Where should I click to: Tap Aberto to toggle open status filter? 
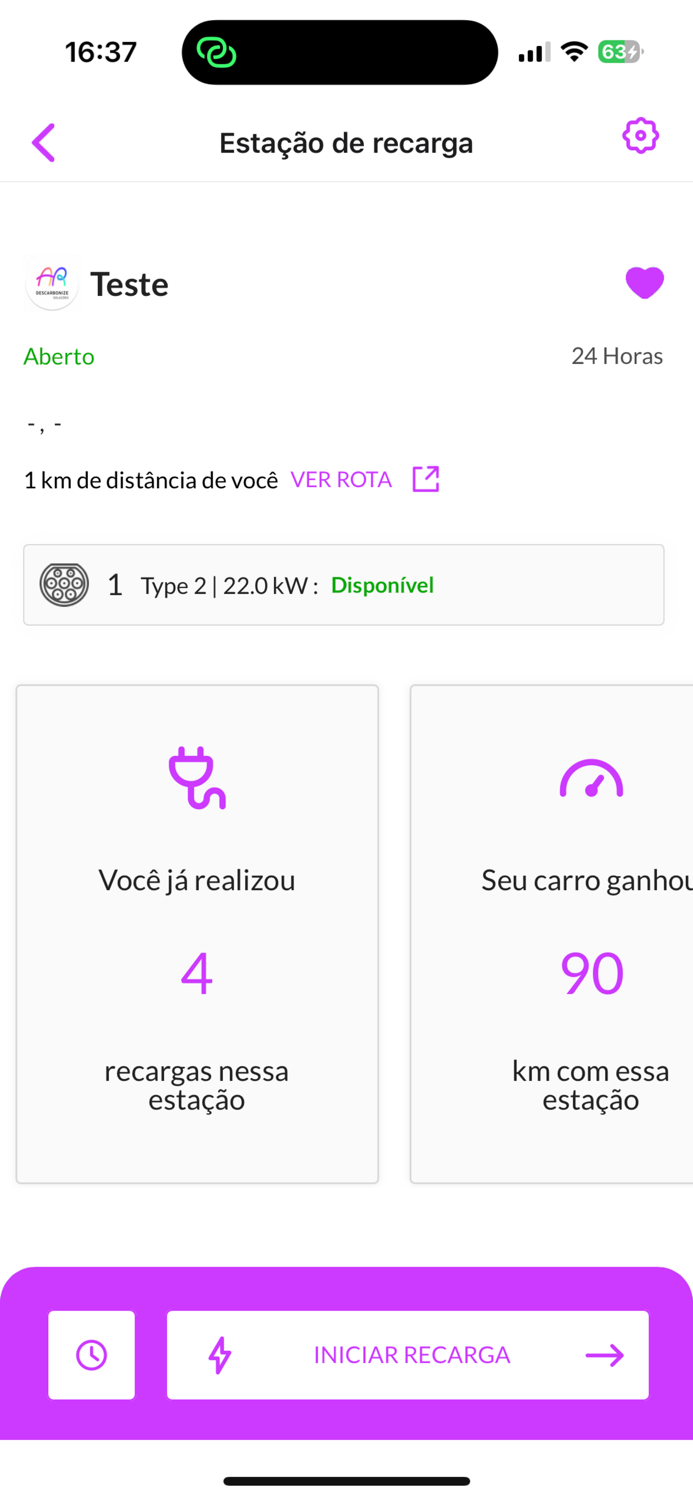pyautogui.click(x=58, y=356)
